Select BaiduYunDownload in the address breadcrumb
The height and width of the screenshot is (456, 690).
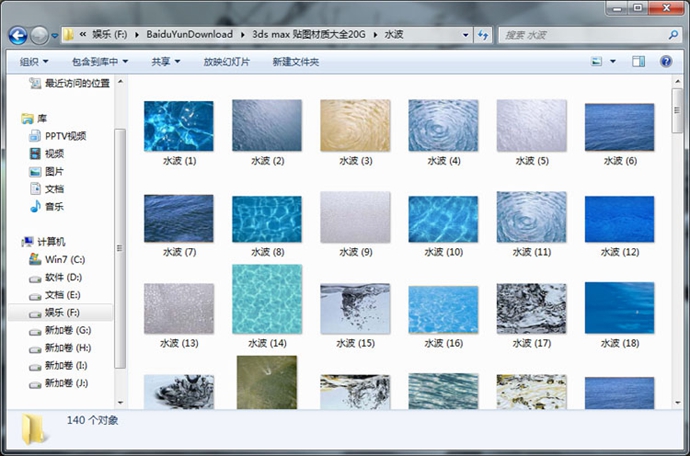tap(190, 34)
